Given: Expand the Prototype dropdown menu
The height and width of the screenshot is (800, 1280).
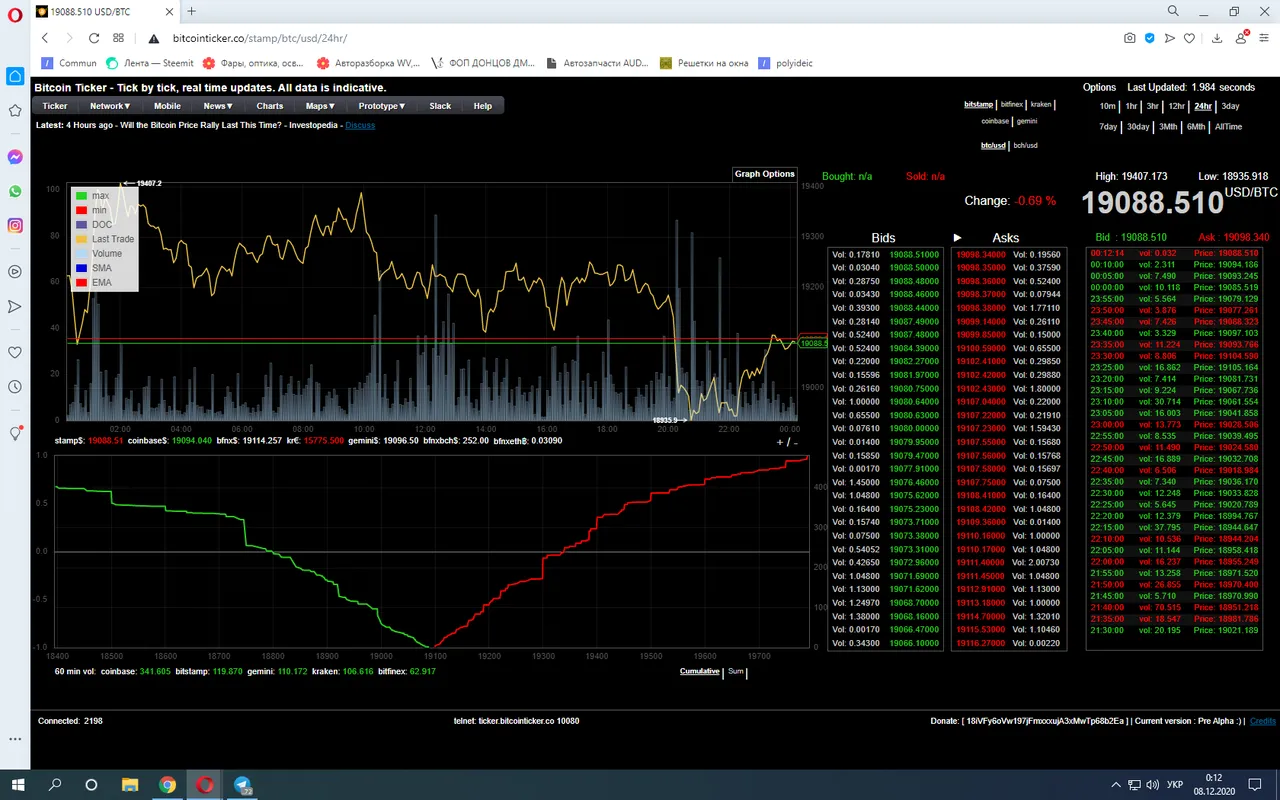Looking at the screenshot, I should click(382, 106).
